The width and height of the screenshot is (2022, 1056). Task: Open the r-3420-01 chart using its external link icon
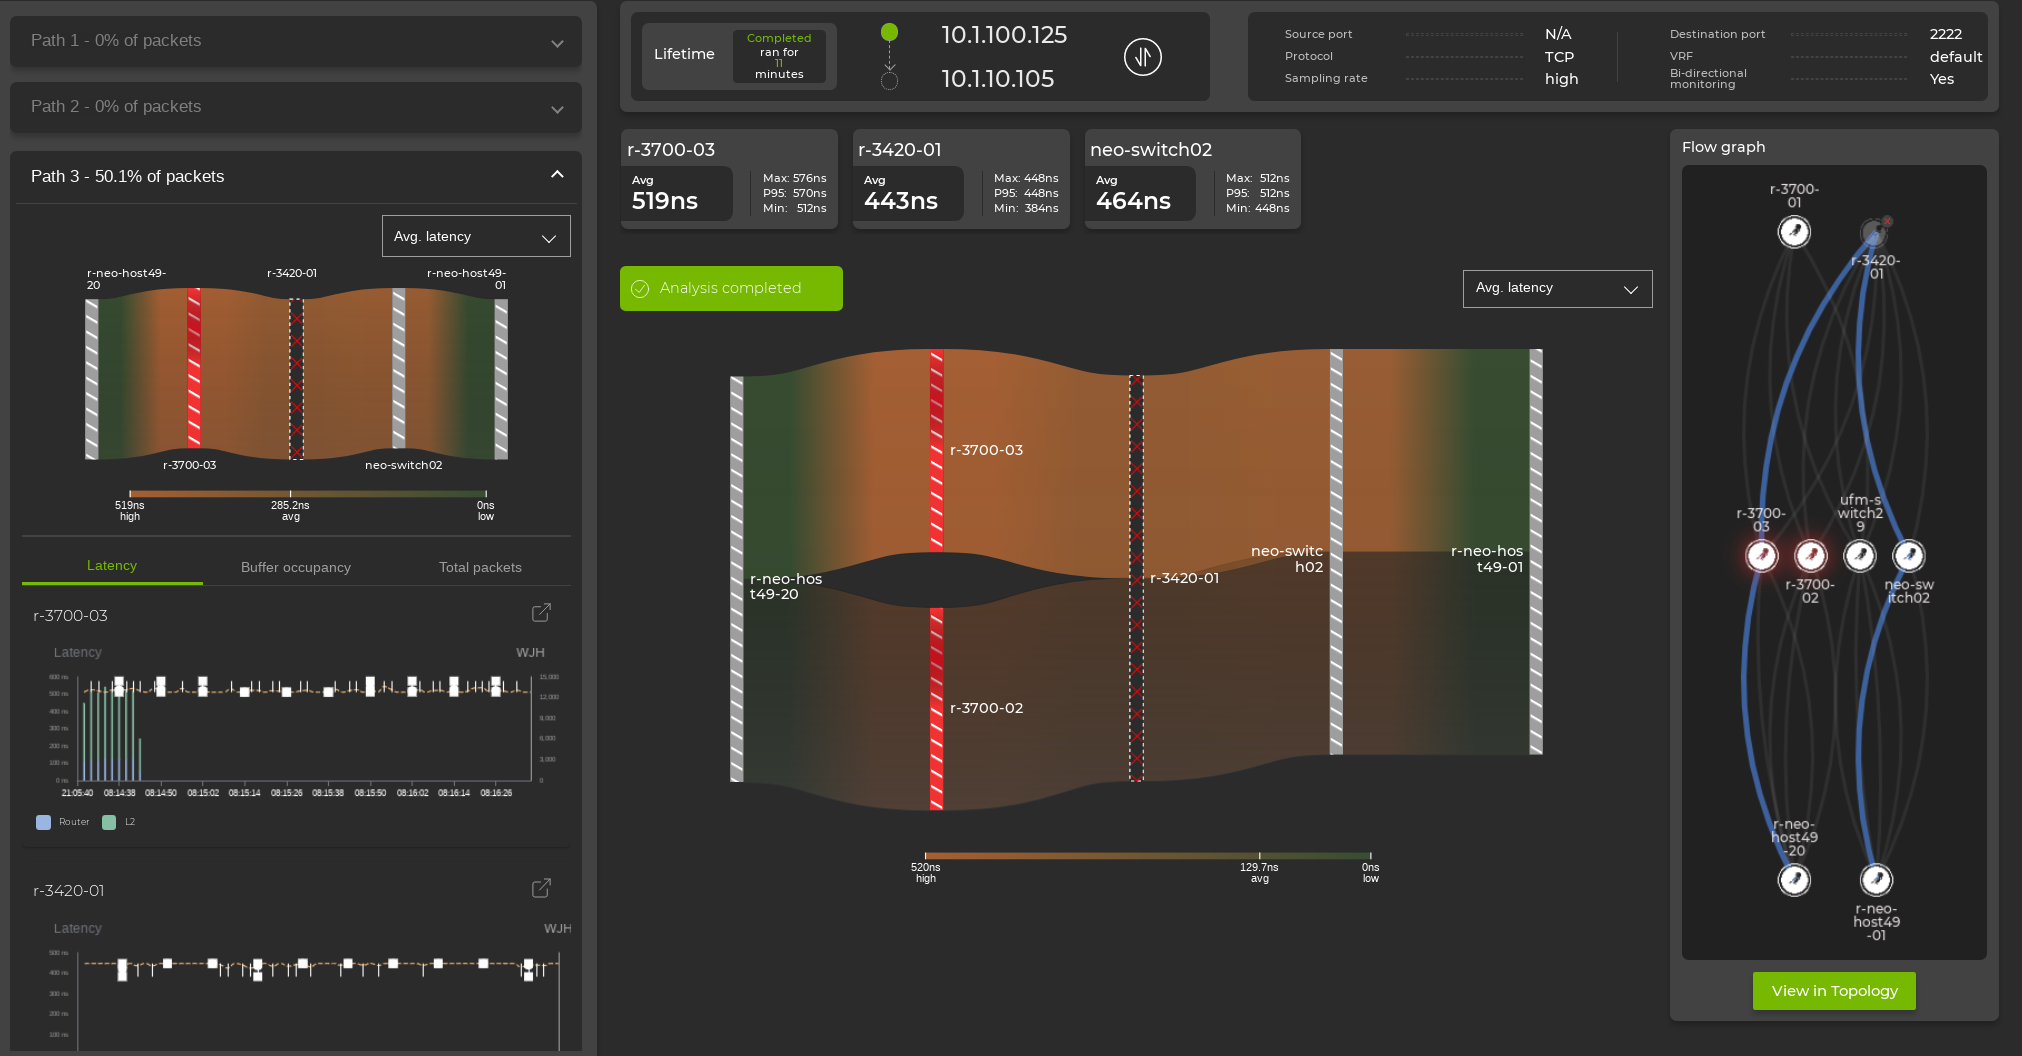tap(540, 888)
